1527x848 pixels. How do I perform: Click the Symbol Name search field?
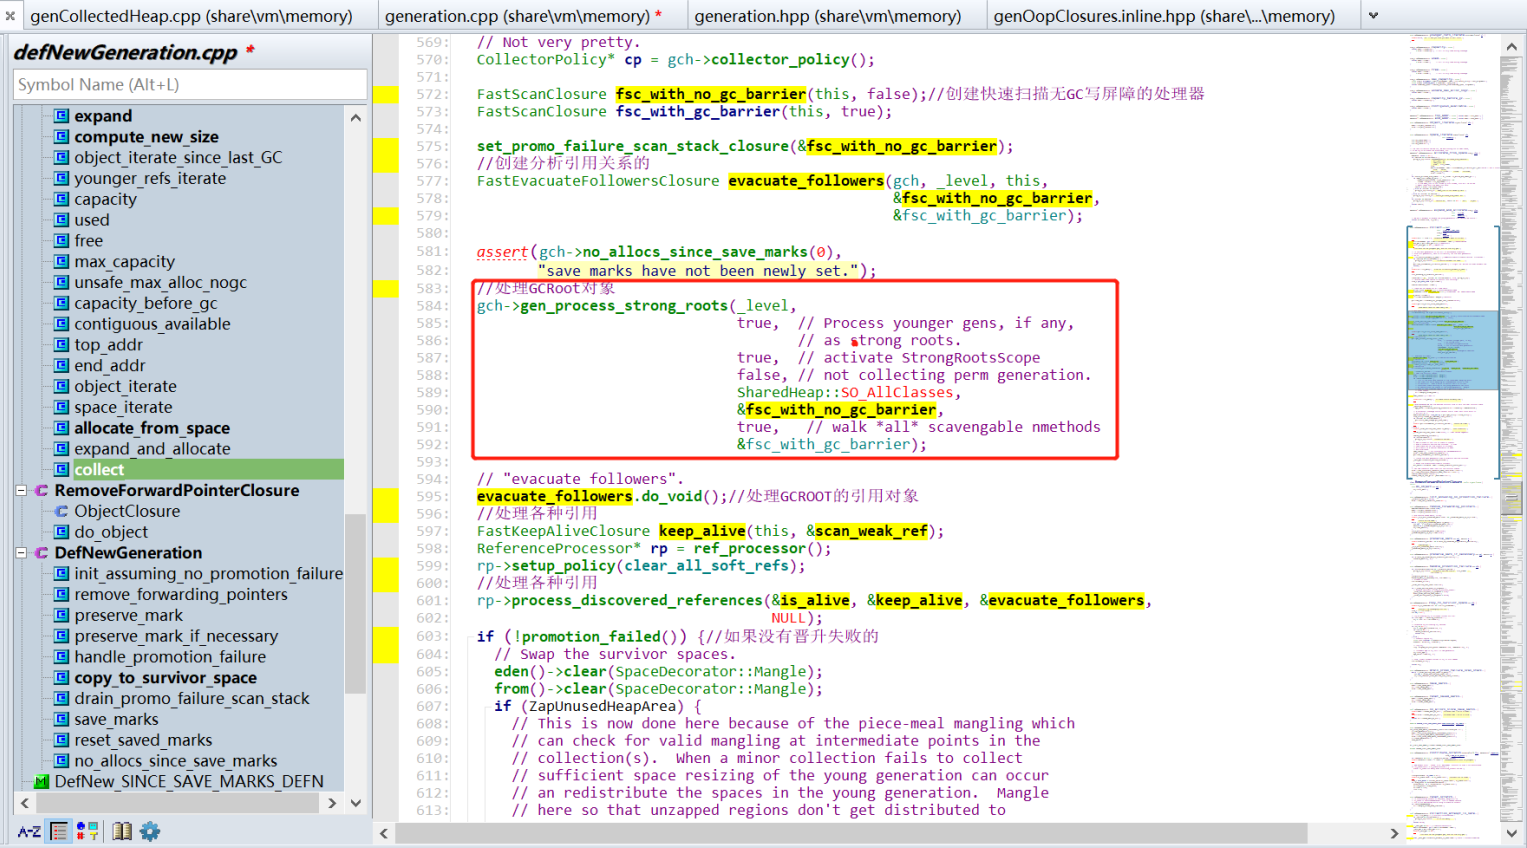click(190, 85)
